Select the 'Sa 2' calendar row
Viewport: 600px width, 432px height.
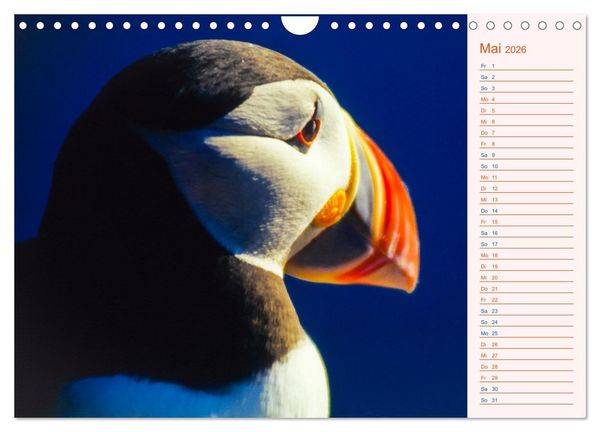pos(527,77)
